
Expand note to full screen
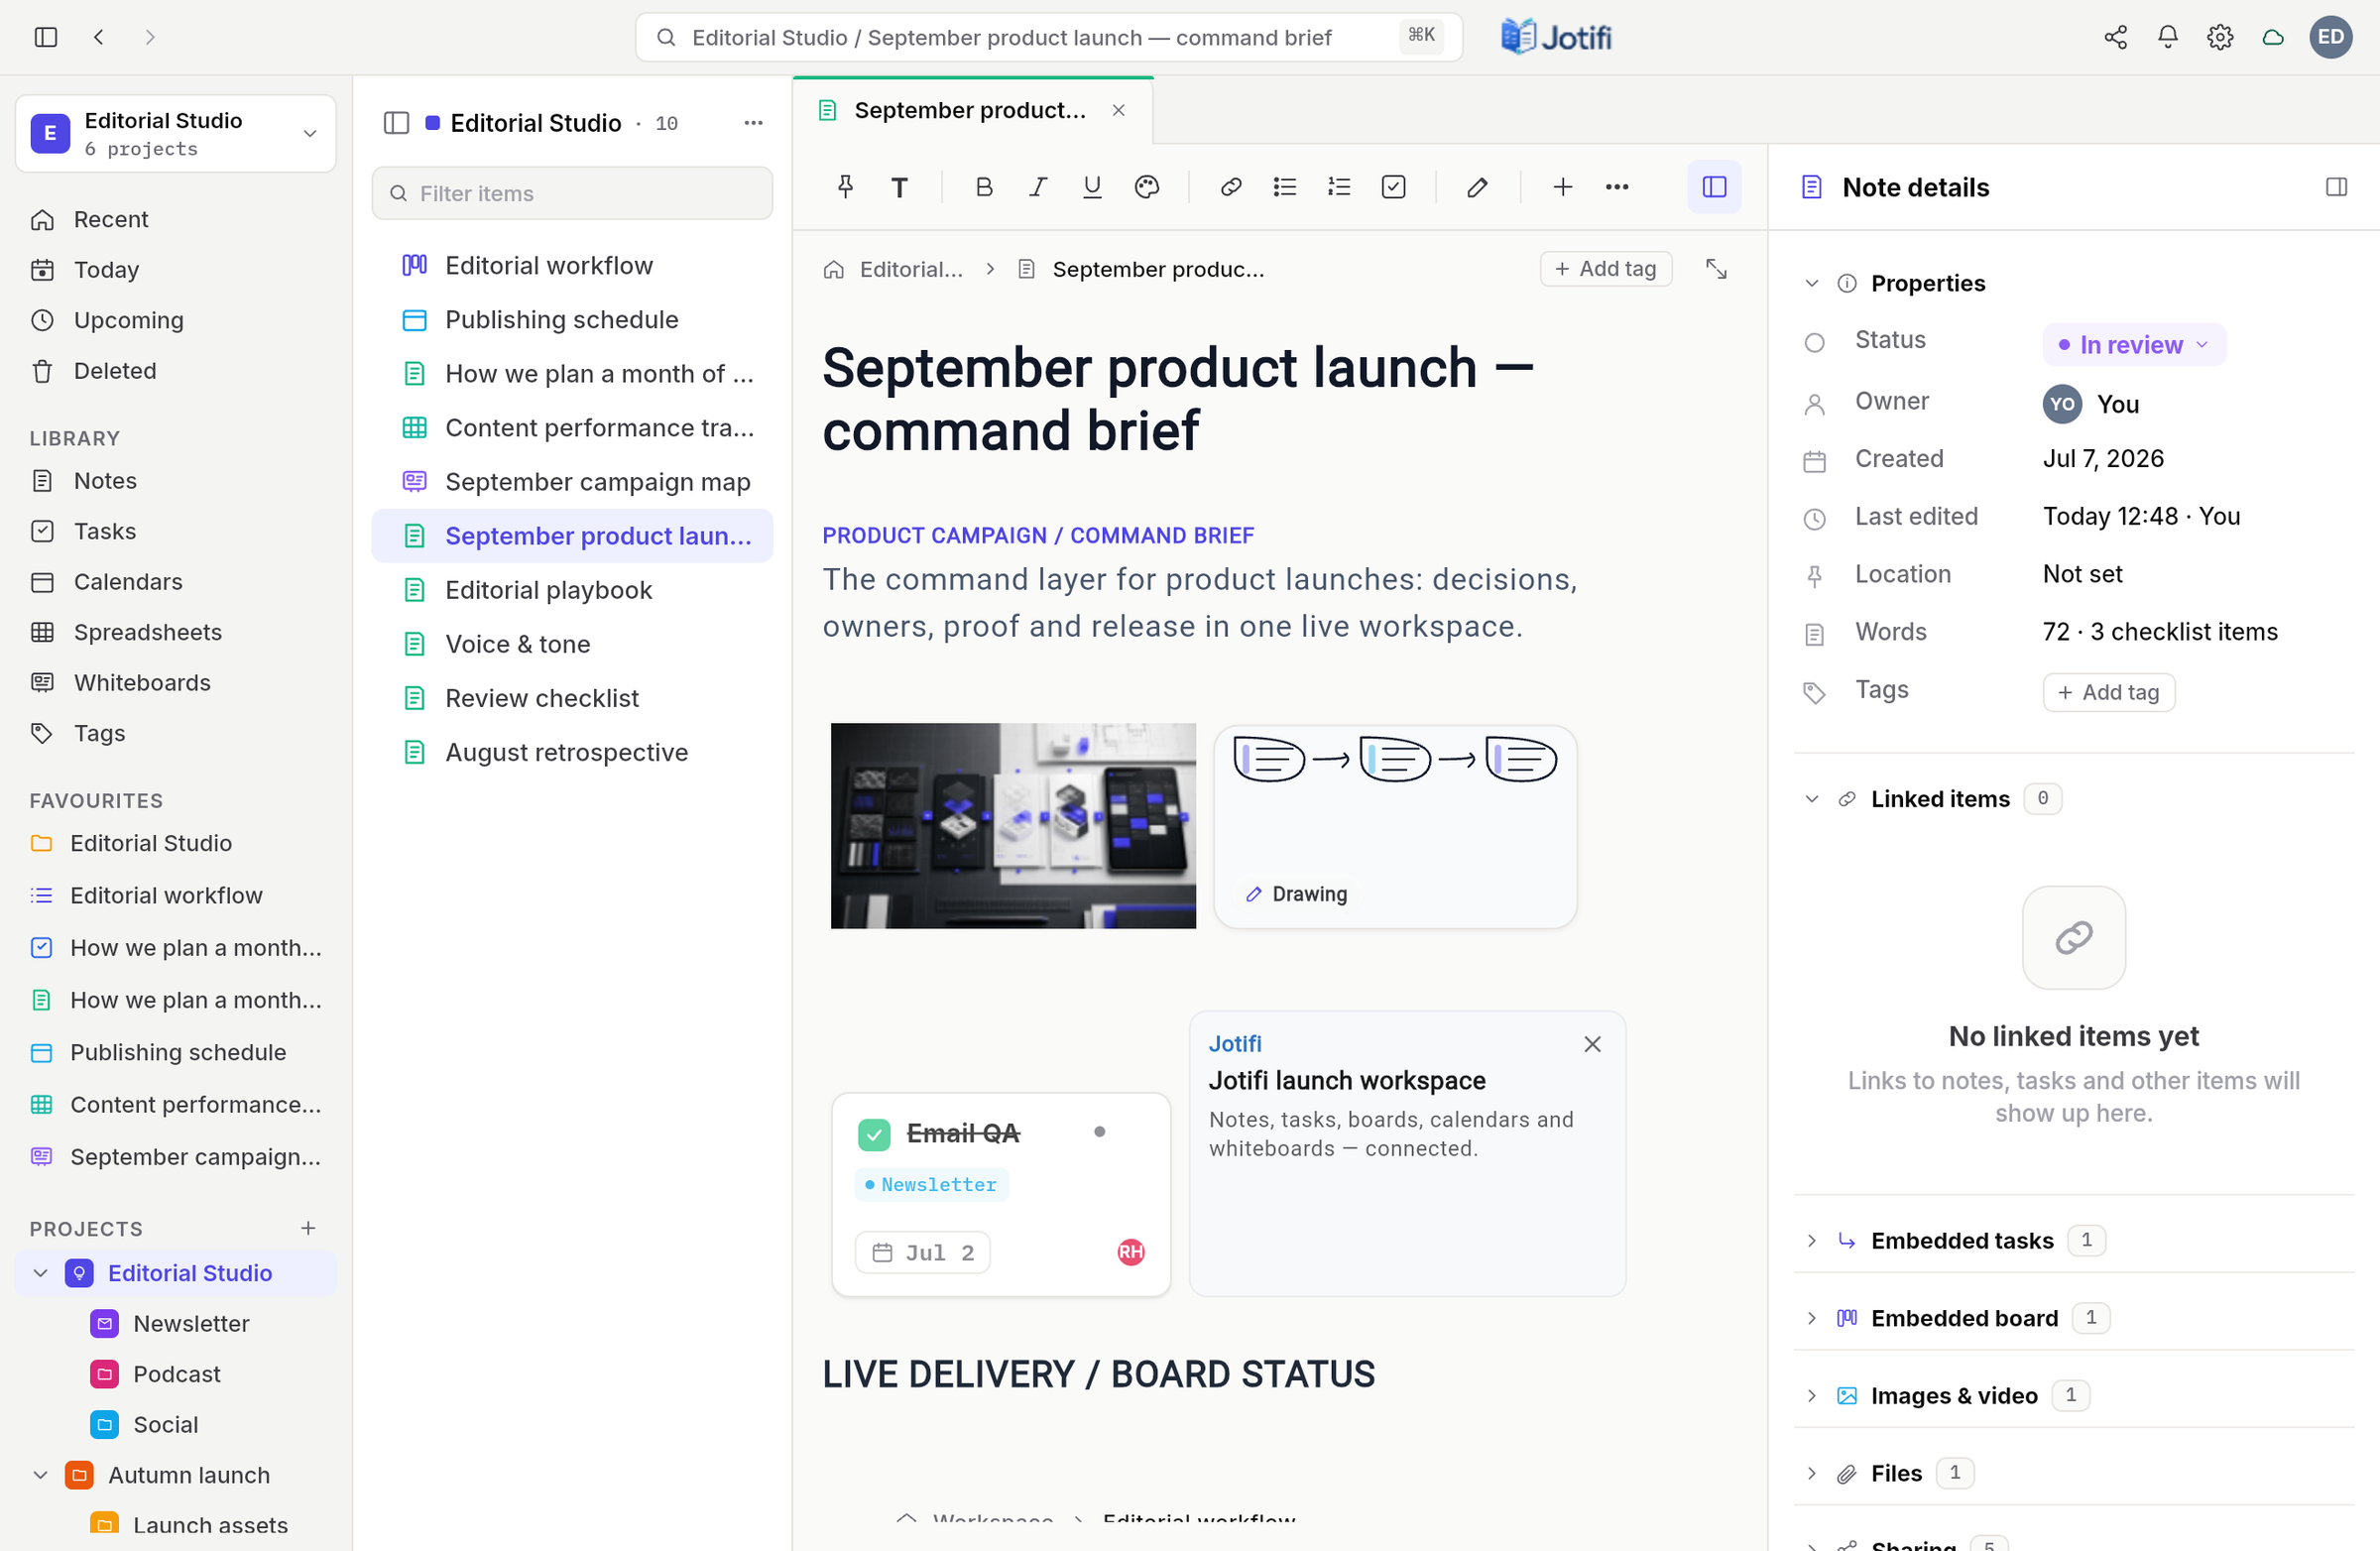point(1716,269)
